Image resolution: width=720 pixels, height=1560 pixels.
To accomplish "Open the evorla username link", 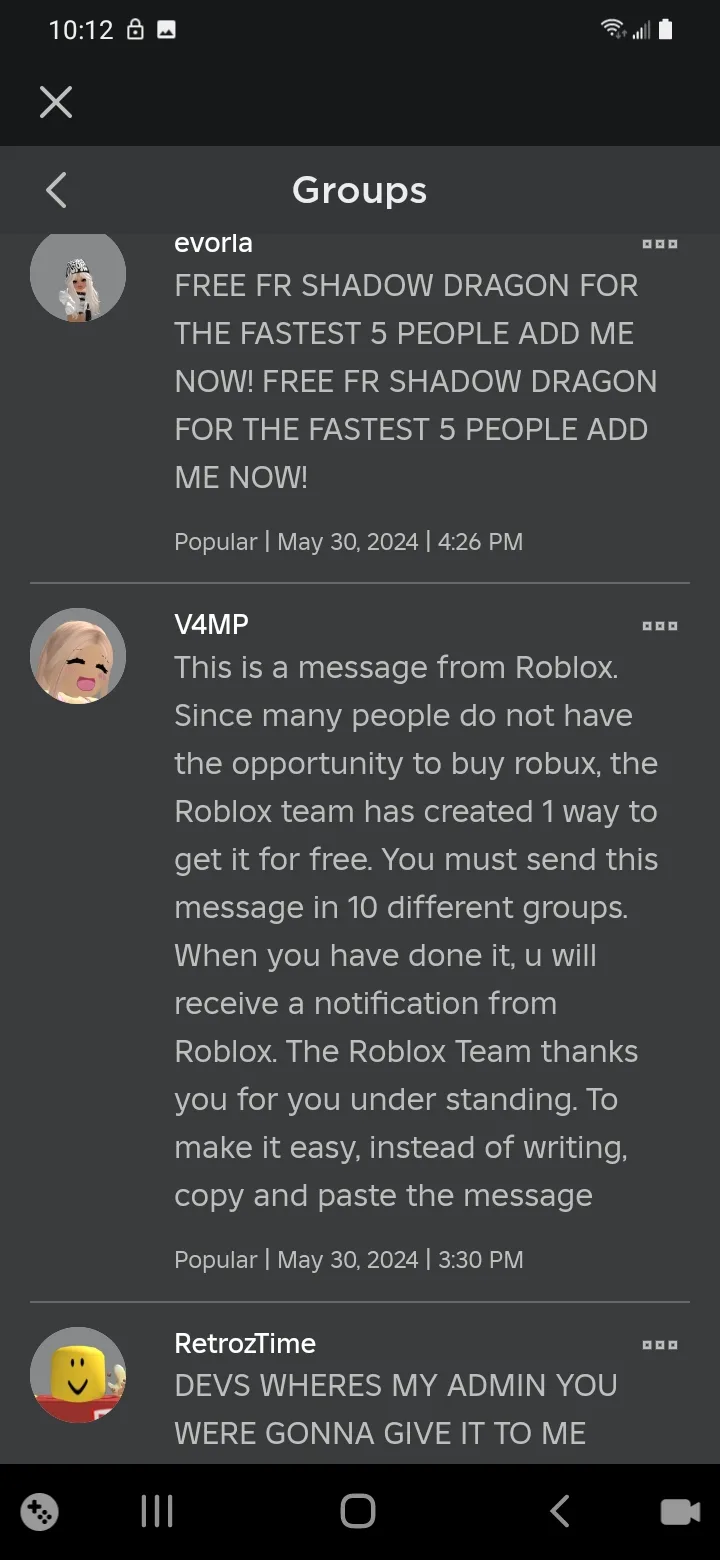I will (213, 243).
